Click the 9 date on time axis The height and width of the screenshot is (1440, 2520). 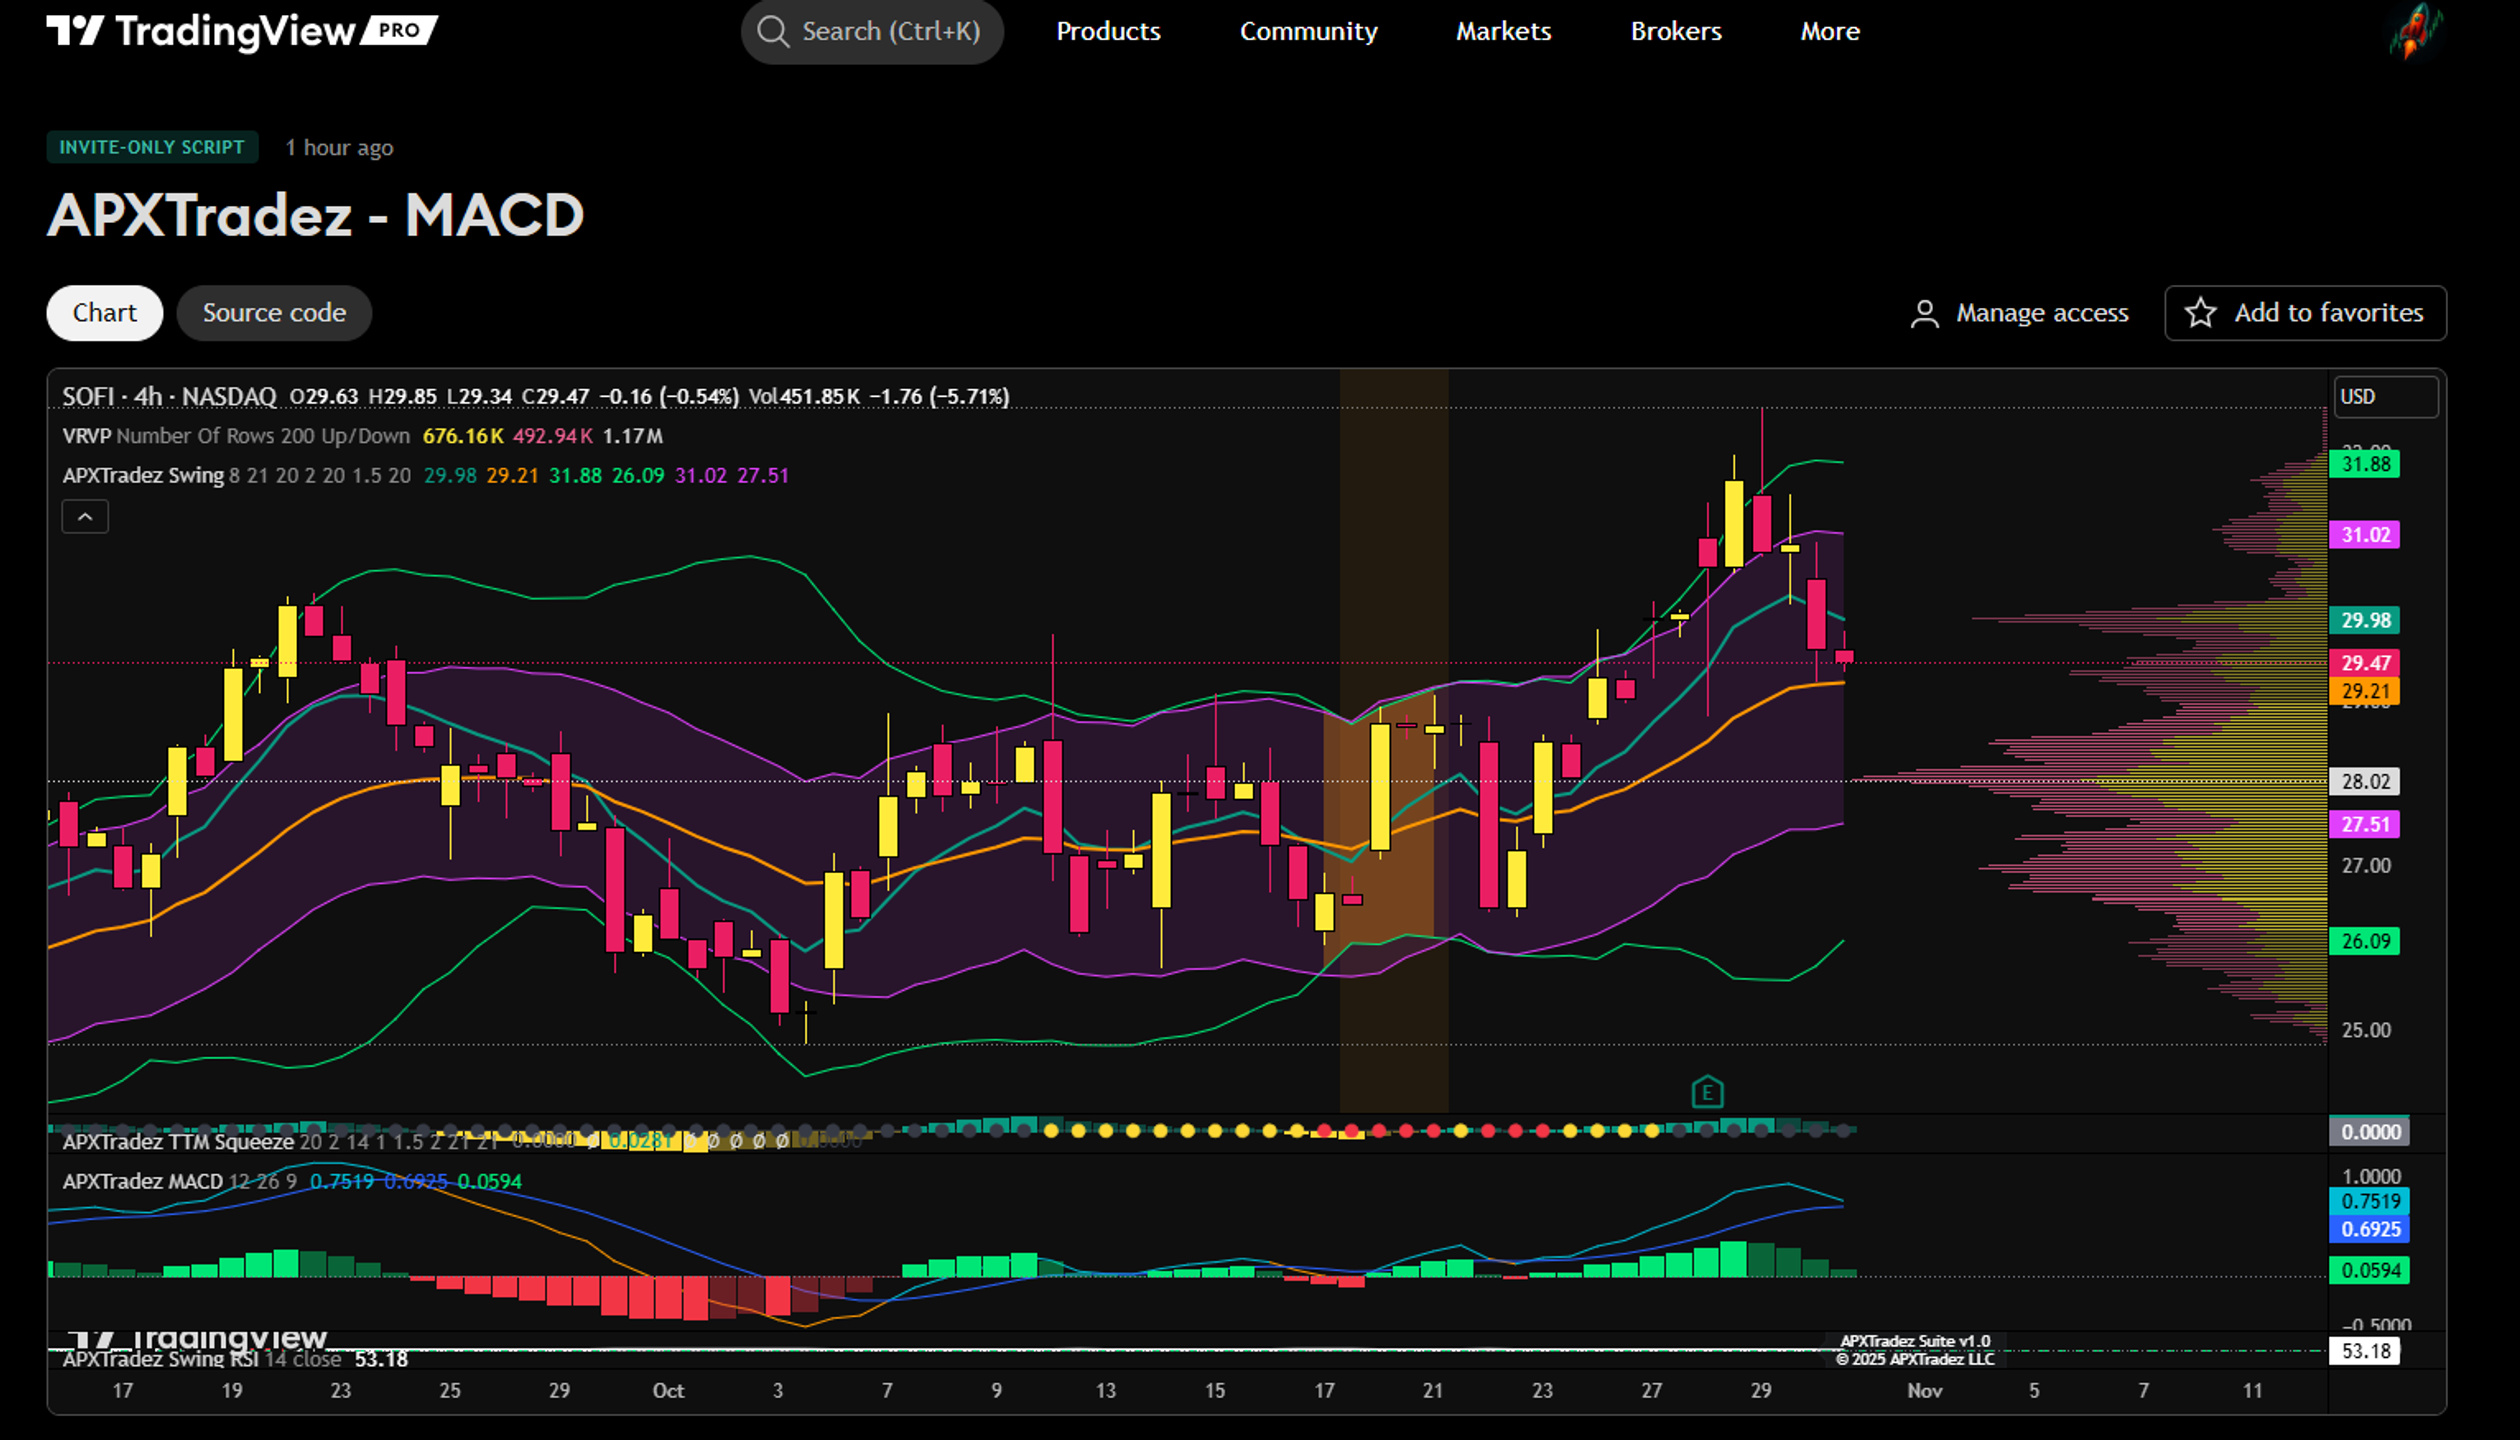pos(996,1391)
